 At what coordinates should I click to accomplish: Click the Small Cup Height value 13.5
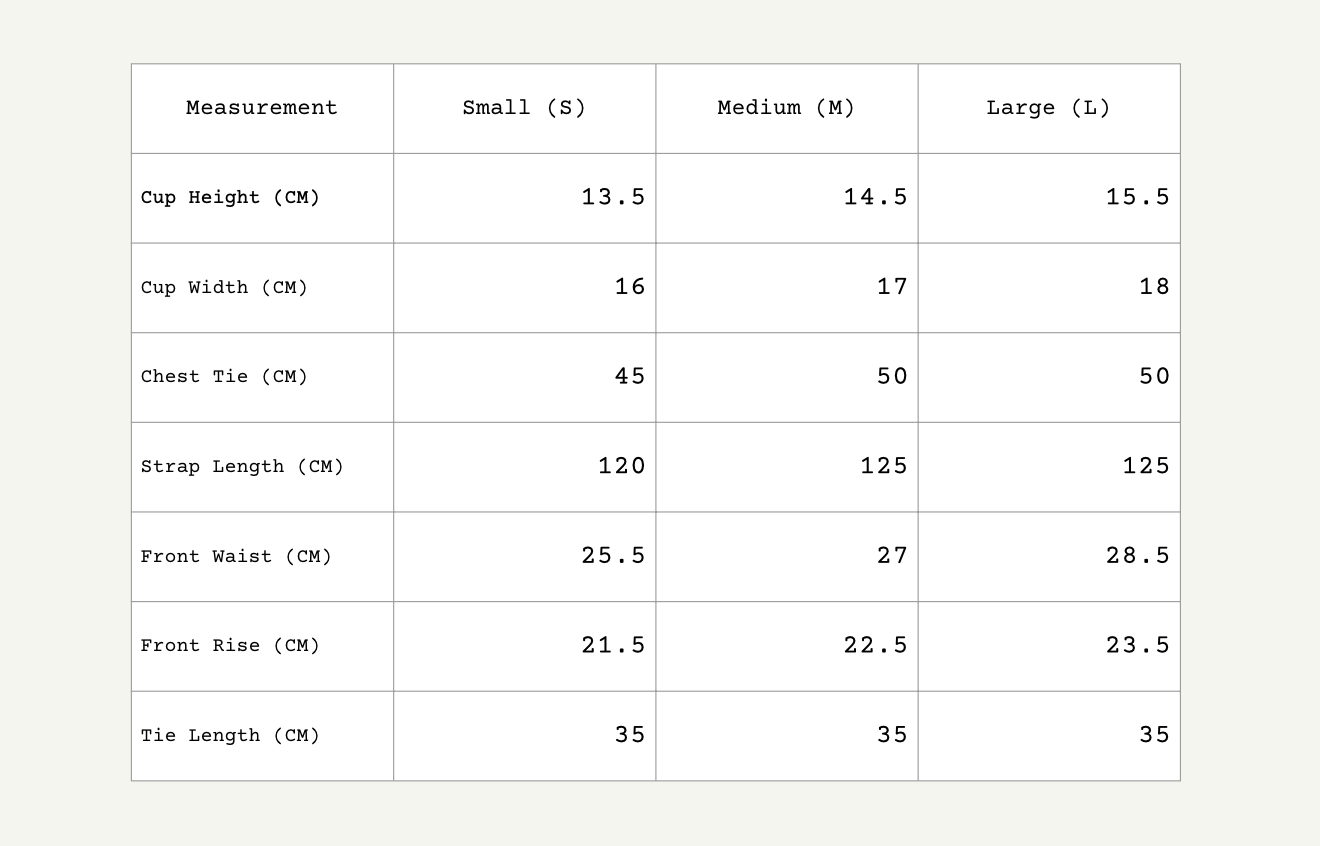pyautogui.click(x=613, y=197)
